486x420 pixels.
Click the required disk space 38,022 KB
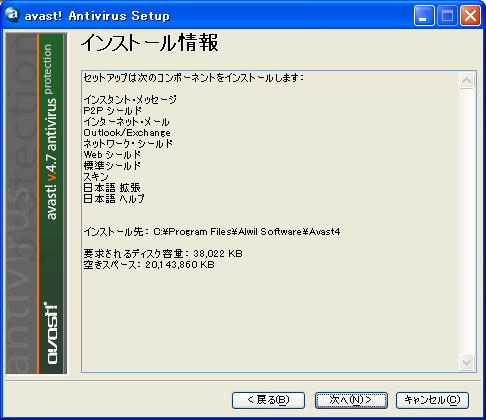coord(218,254)
